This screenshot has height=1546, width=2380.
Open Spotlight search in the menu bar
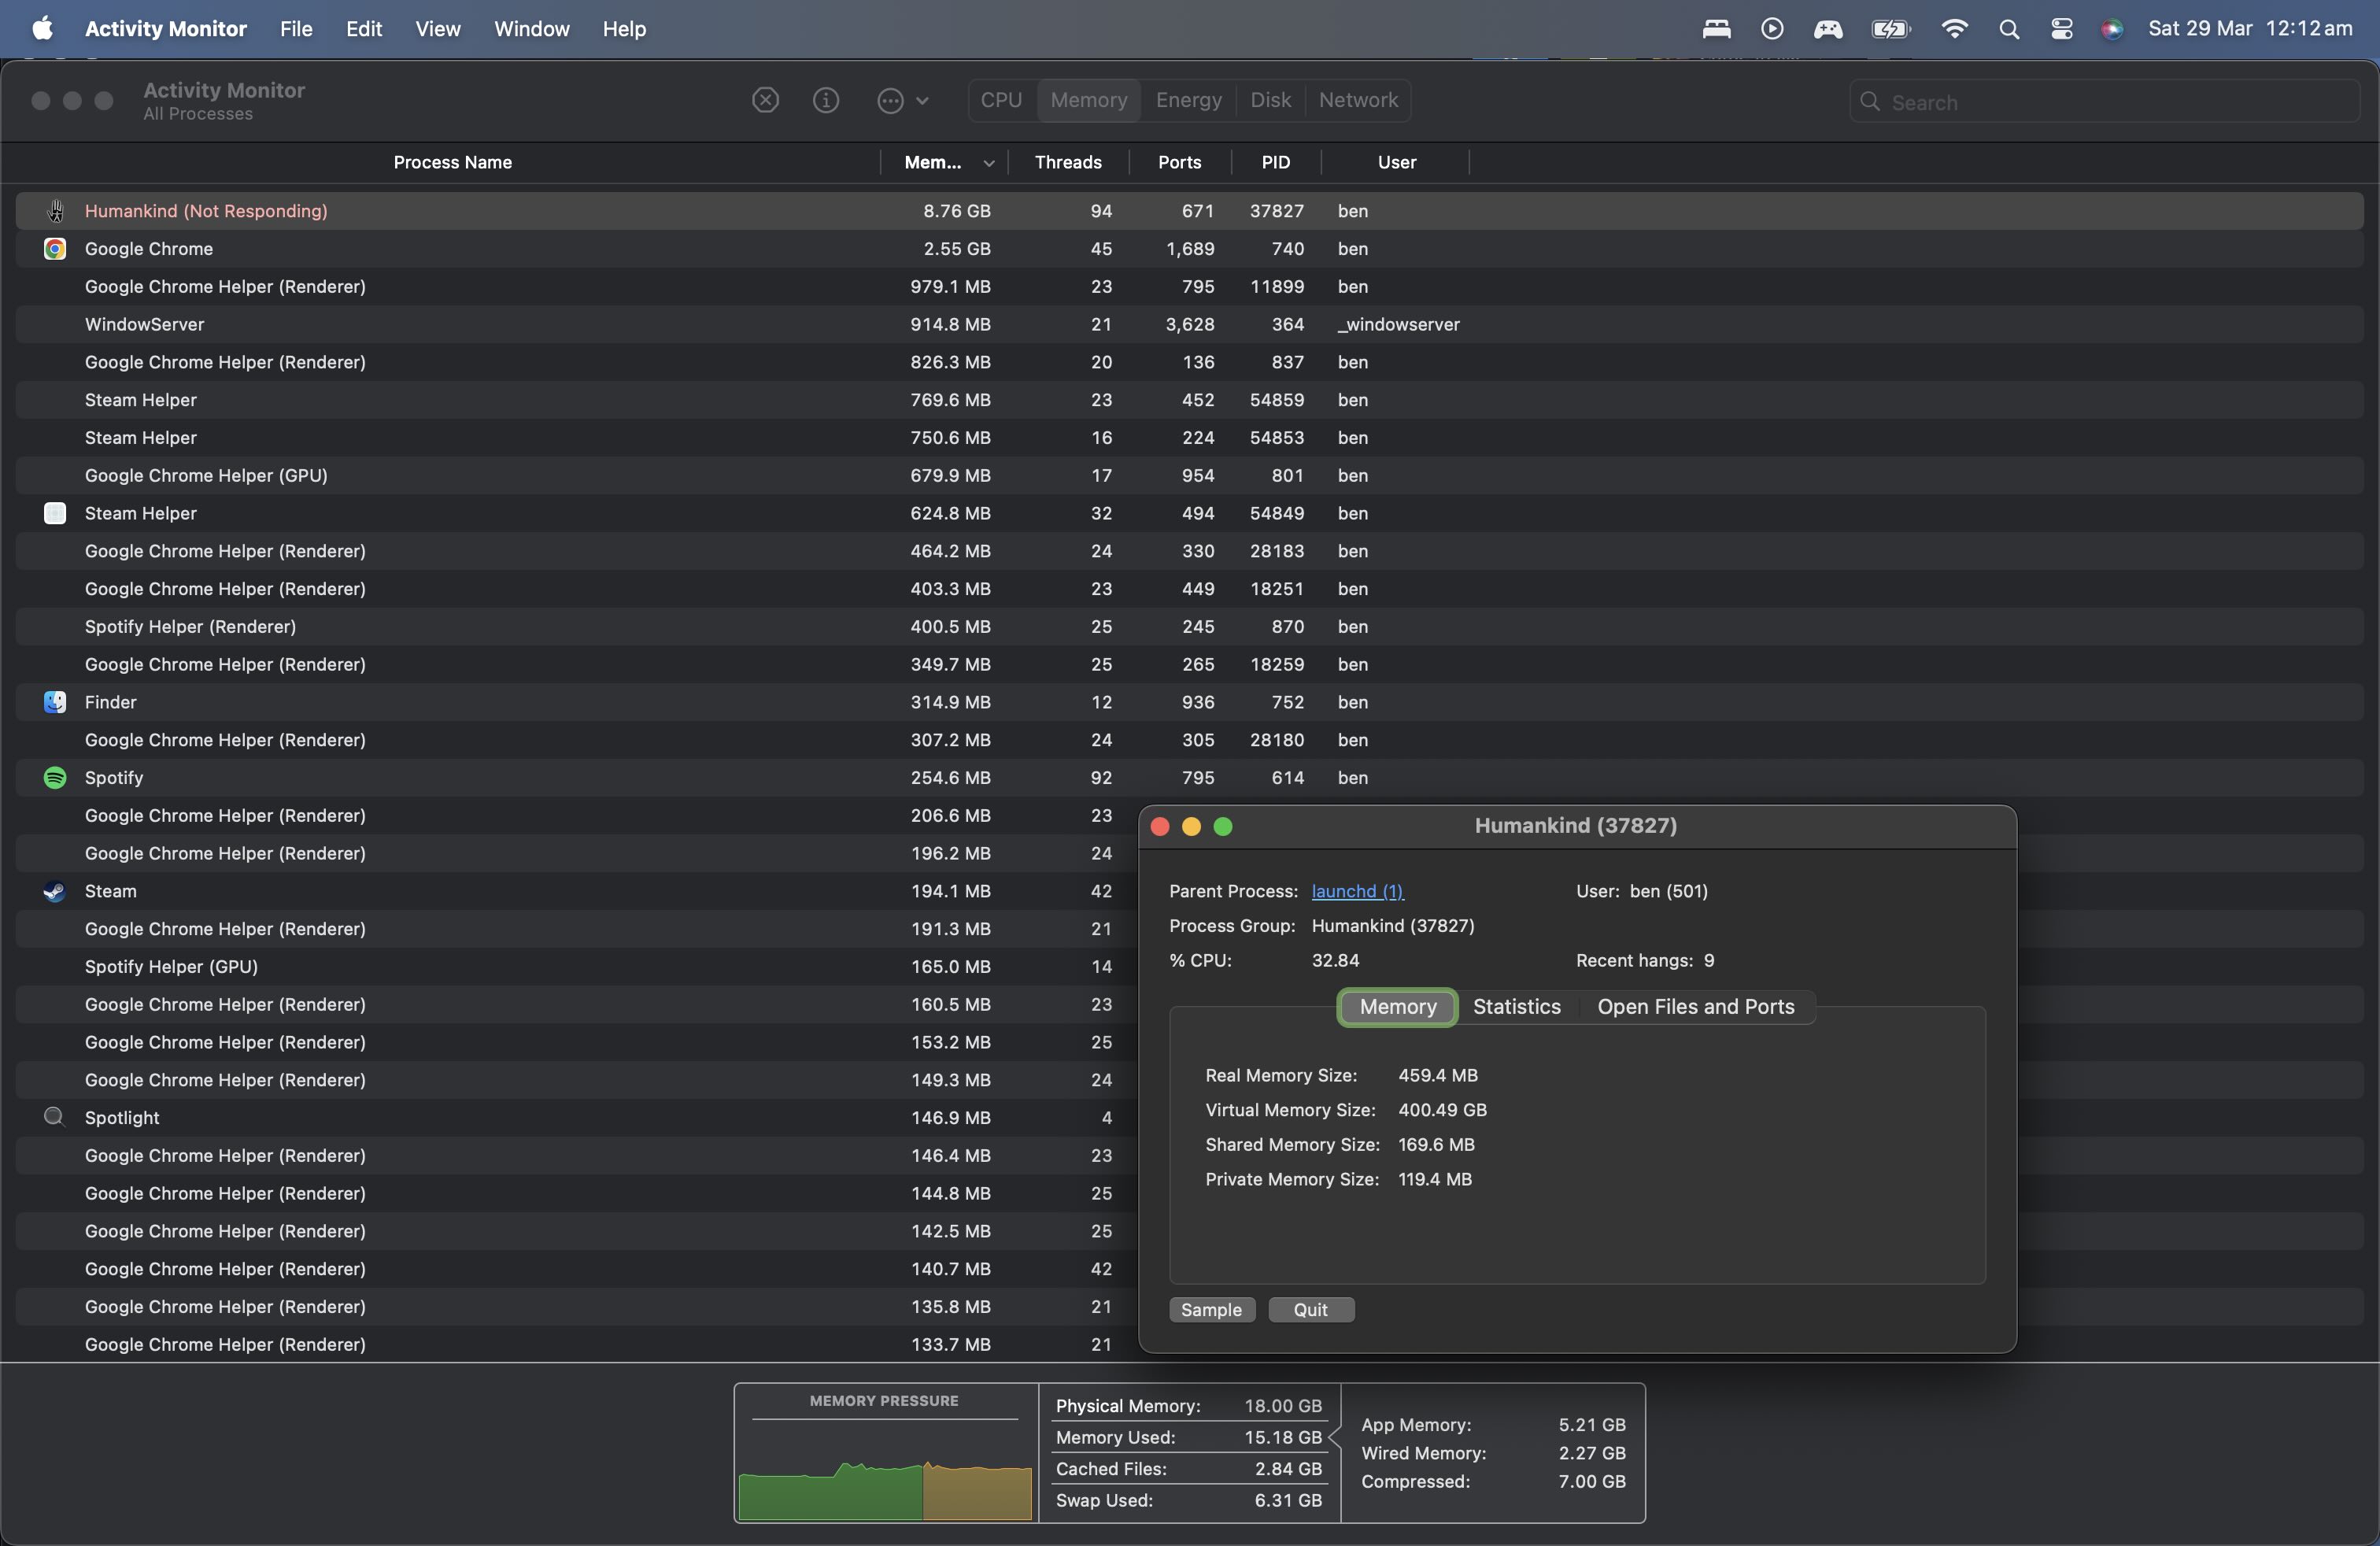(2009, 28)
